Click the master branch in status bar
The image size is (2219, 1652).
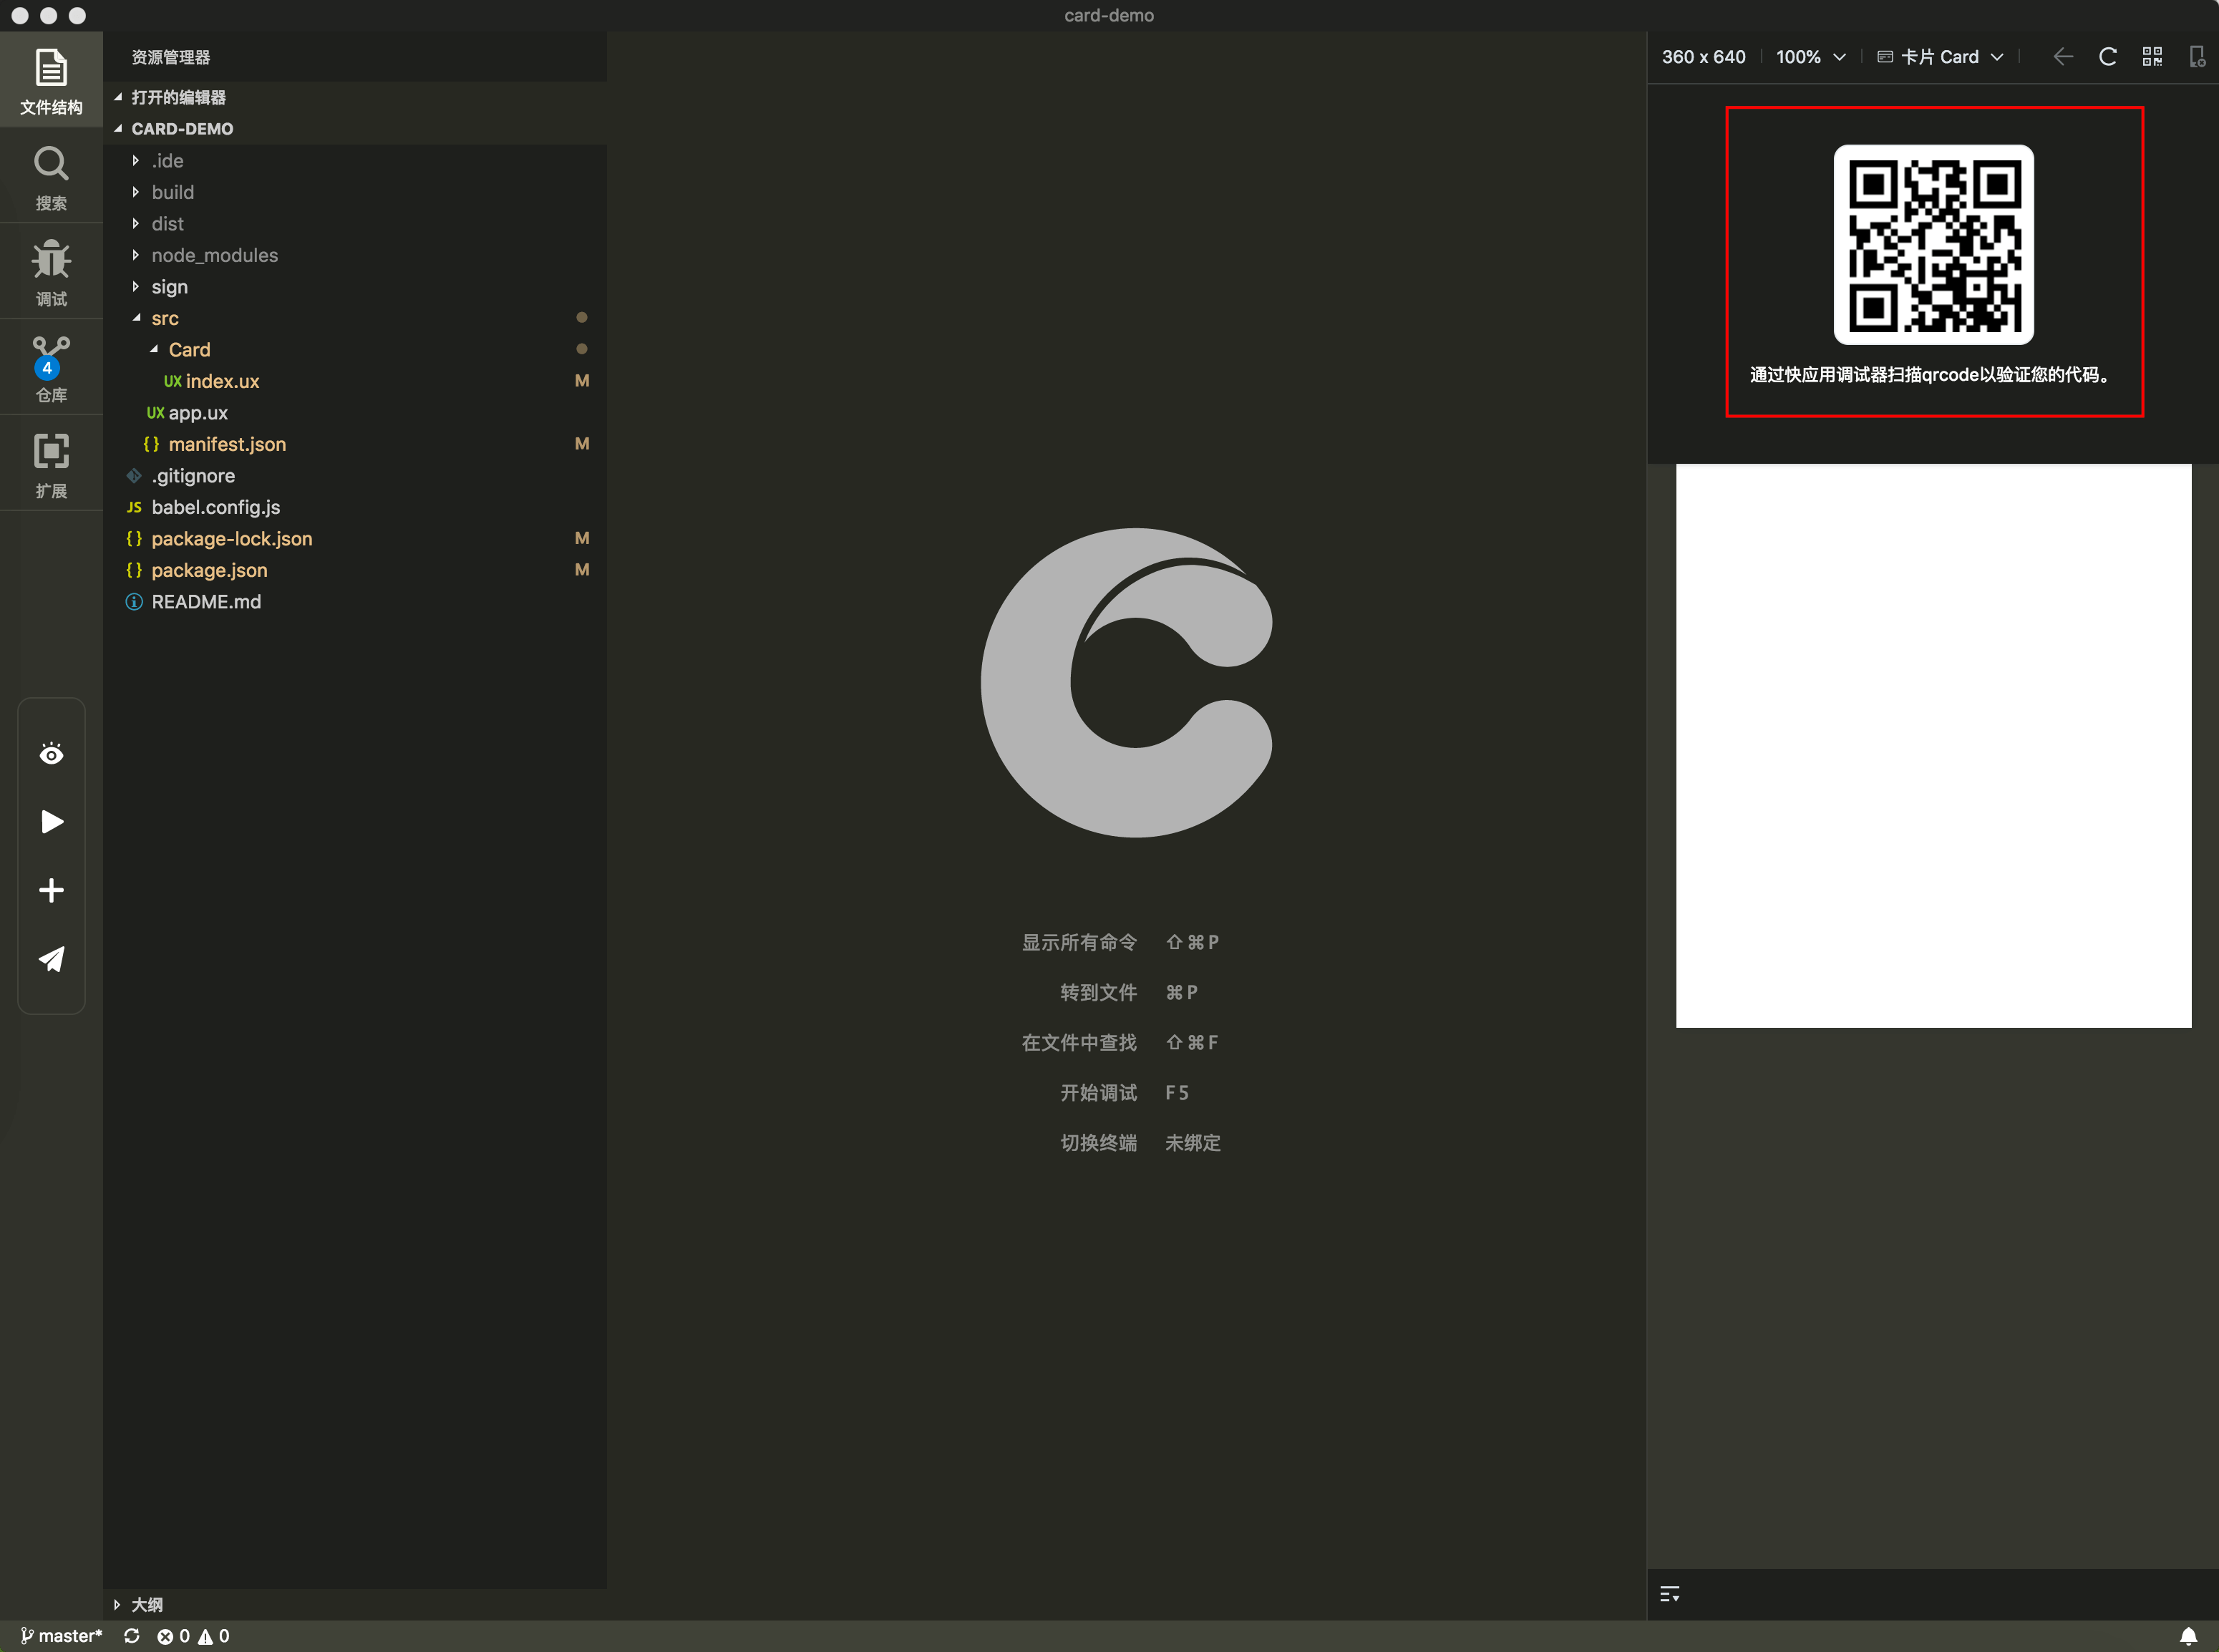(x=62, y=1636)
